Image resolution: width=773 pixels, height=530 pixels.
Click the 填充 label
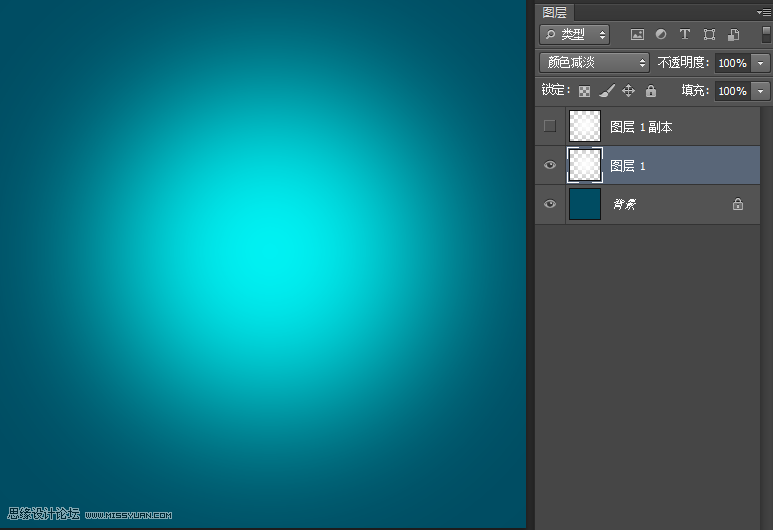coord(695,90)
